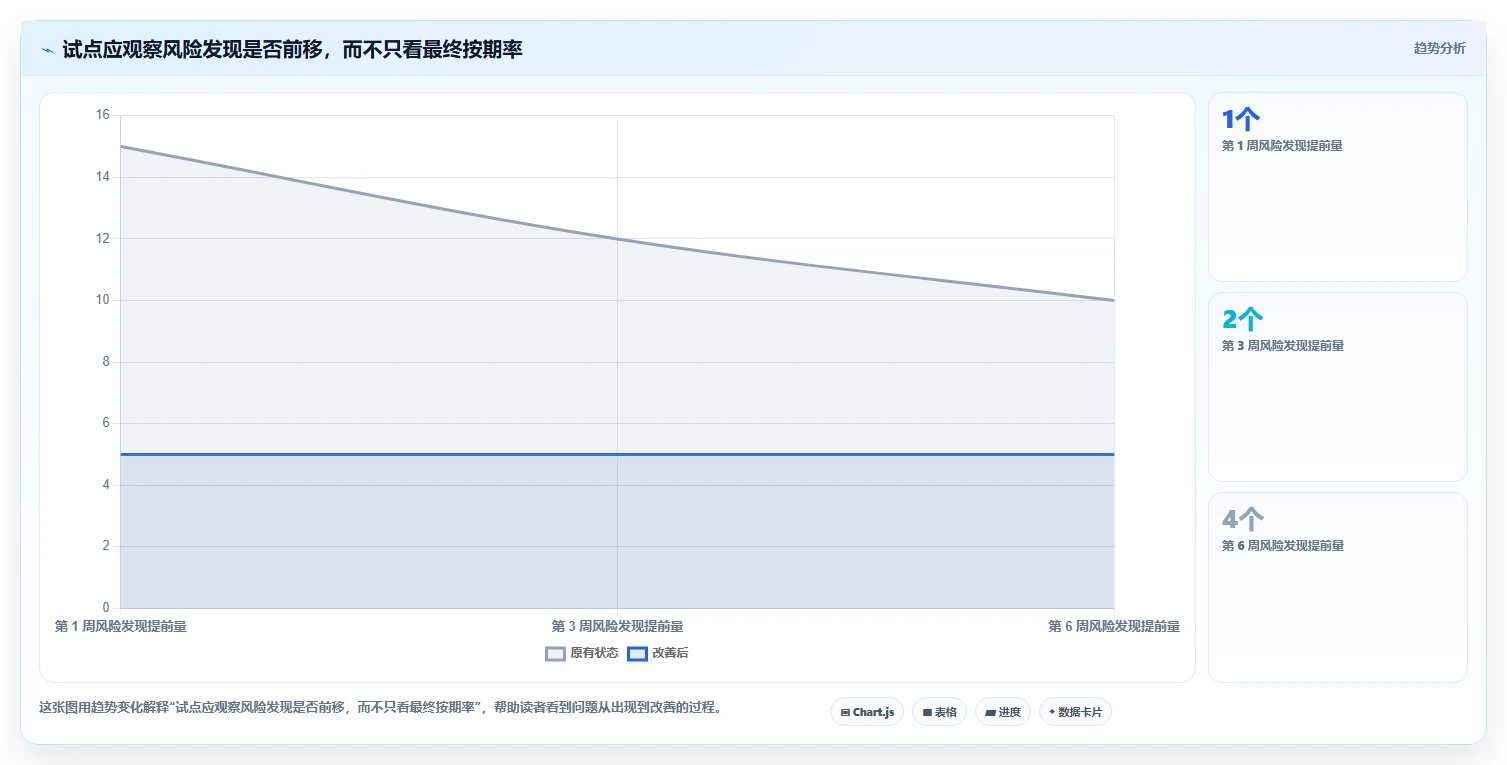The image size is (1507, 765).
Task: Click the heading 试点应观察风险发现是否前移
Action: [292, 49]
